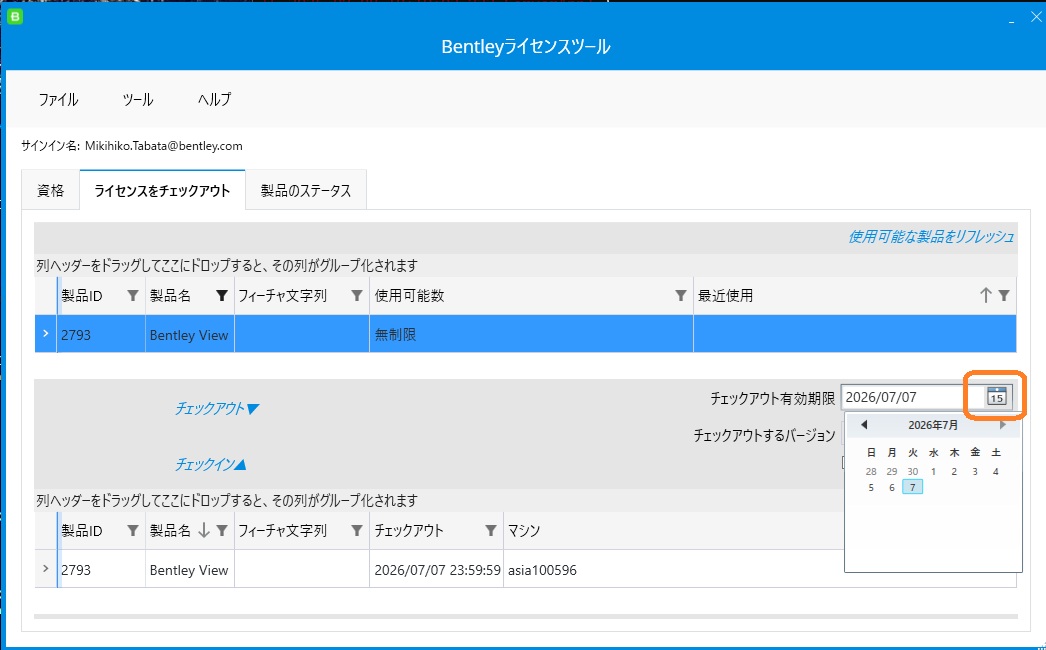Image resolution: width=1046 pixels, height=650 pixels.
Task: Go to previous month in calendar
Action: click(x=864, y=424)
